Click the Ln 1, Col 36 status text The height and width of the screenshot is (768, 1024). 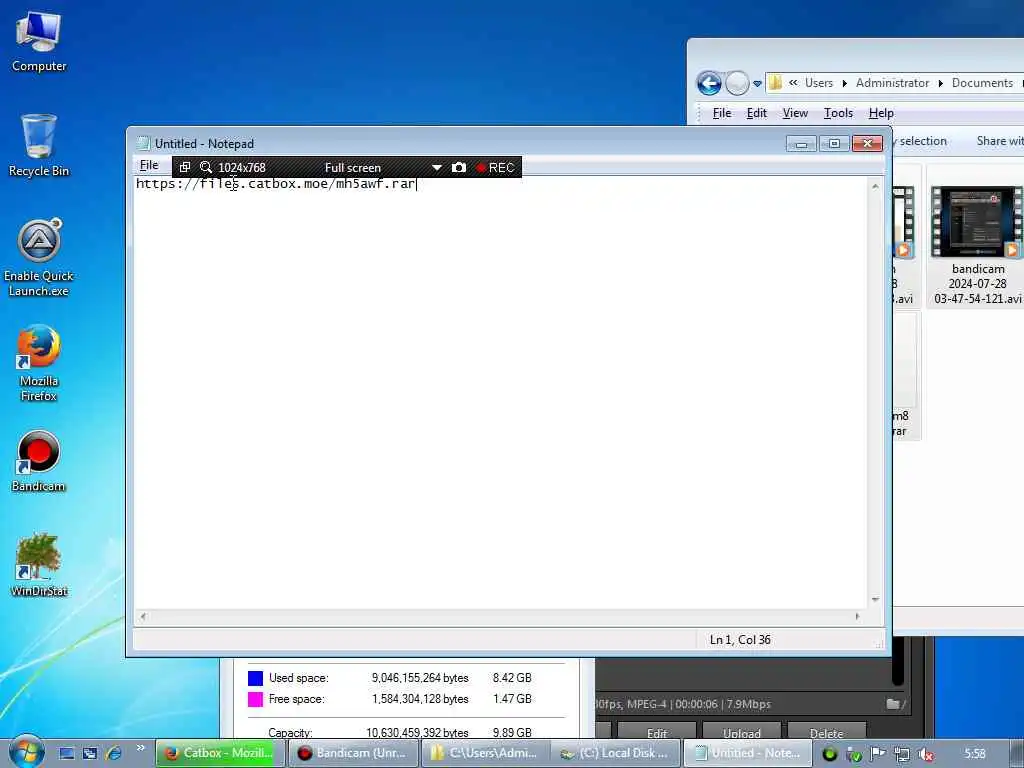point(740,640)
